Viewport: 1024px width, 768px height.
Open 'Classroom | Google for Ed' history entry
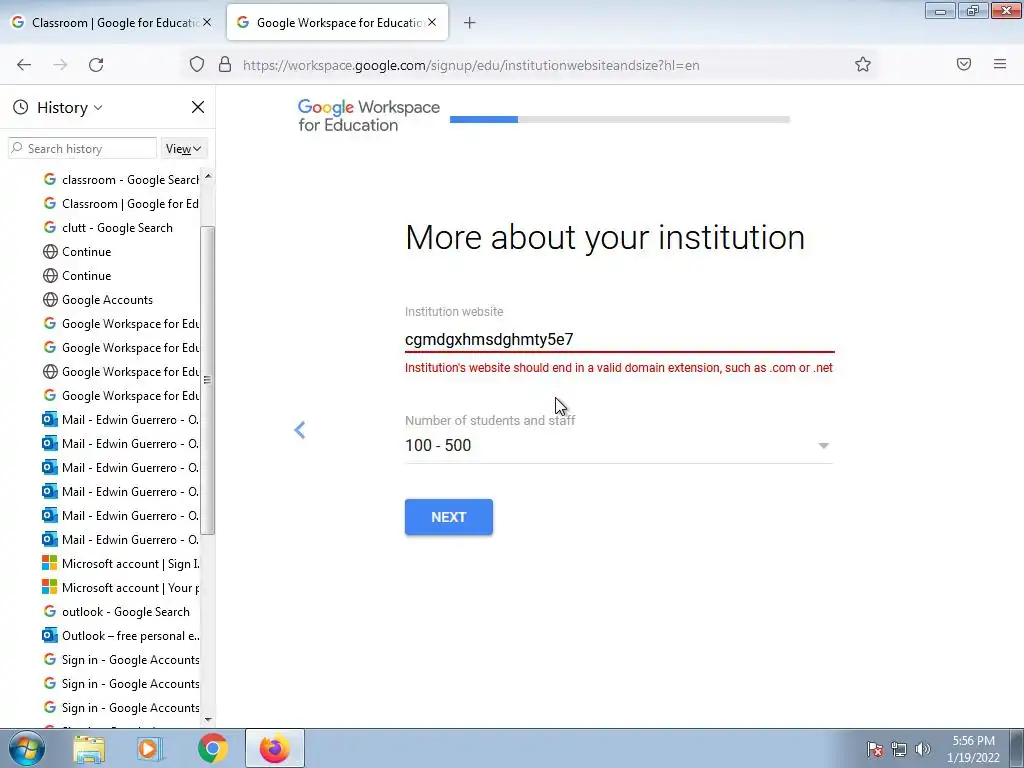click(x=121, y=204)
